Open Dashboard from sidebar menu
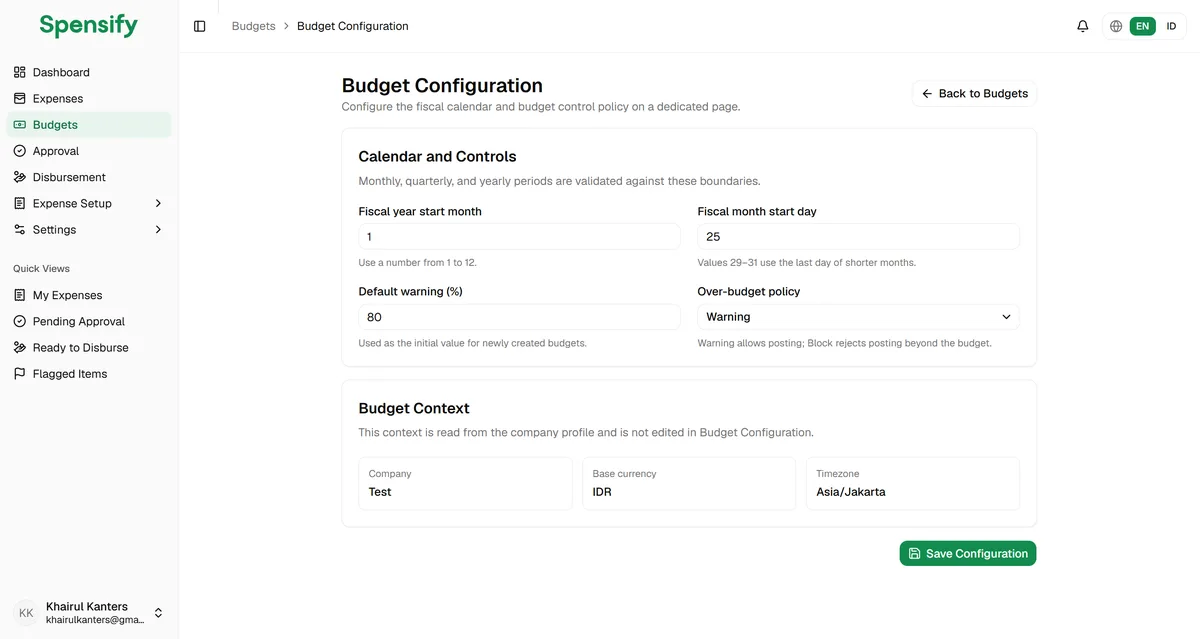Image resolution: width=1200 pixels, height=639 pixels. click(x=89, y=72)
